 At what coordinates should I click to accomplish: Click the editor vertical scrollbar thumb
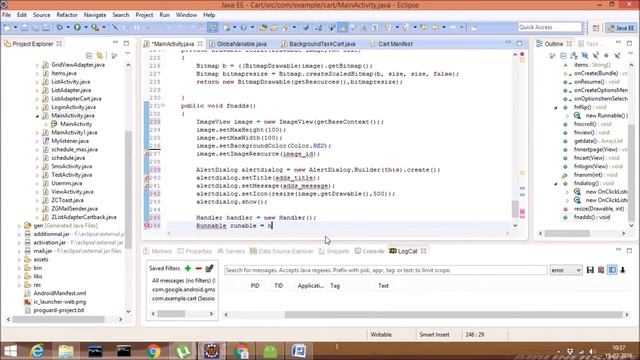515,209
